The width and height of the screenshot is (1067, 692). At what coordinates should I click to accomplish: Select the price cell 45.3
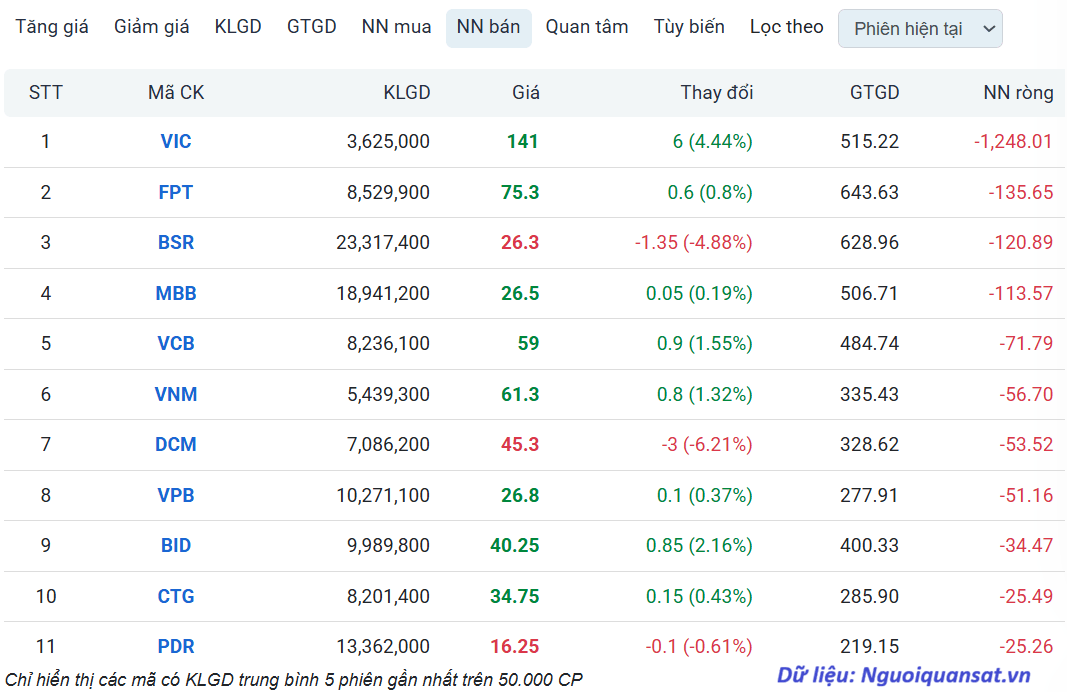[x=520, y=444]
